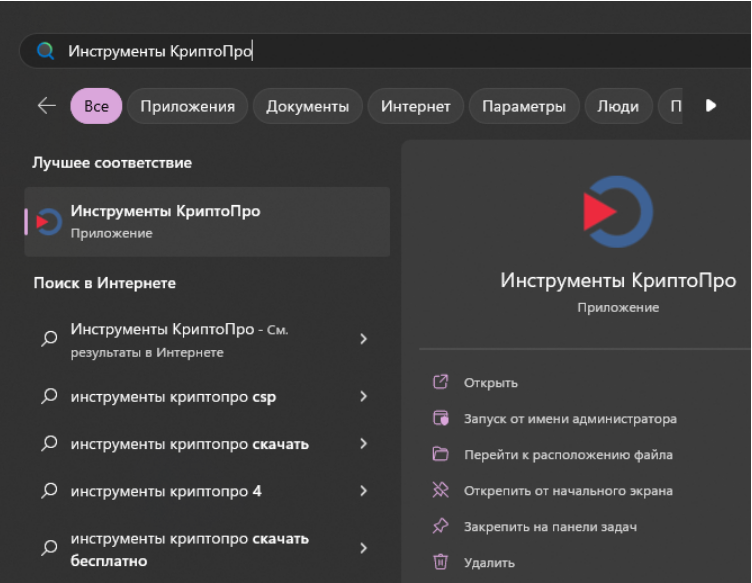Select suggestion инструменты криптопро 4
The height and width of the screenshot is (583, 752).
pyautogui.click(x=207, y=491)
